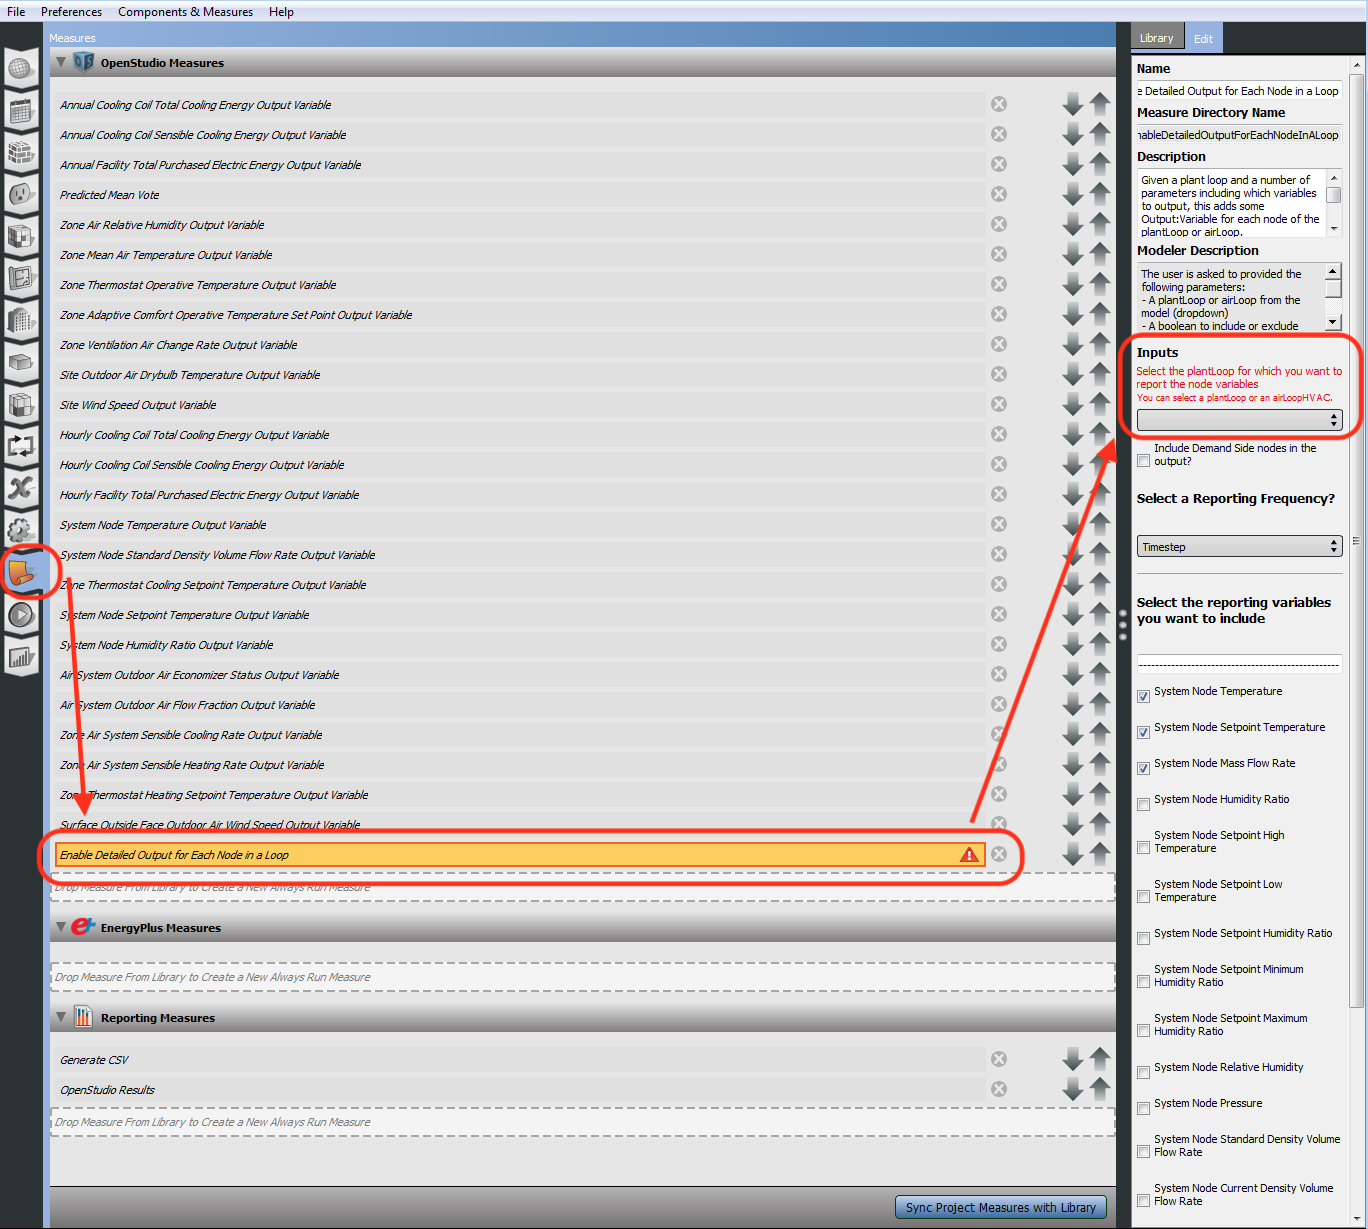Select Hourly Cooling Coil Total Cooling Energy measure
Viewport: 1368px width, 1229px height.
(518, 434)
